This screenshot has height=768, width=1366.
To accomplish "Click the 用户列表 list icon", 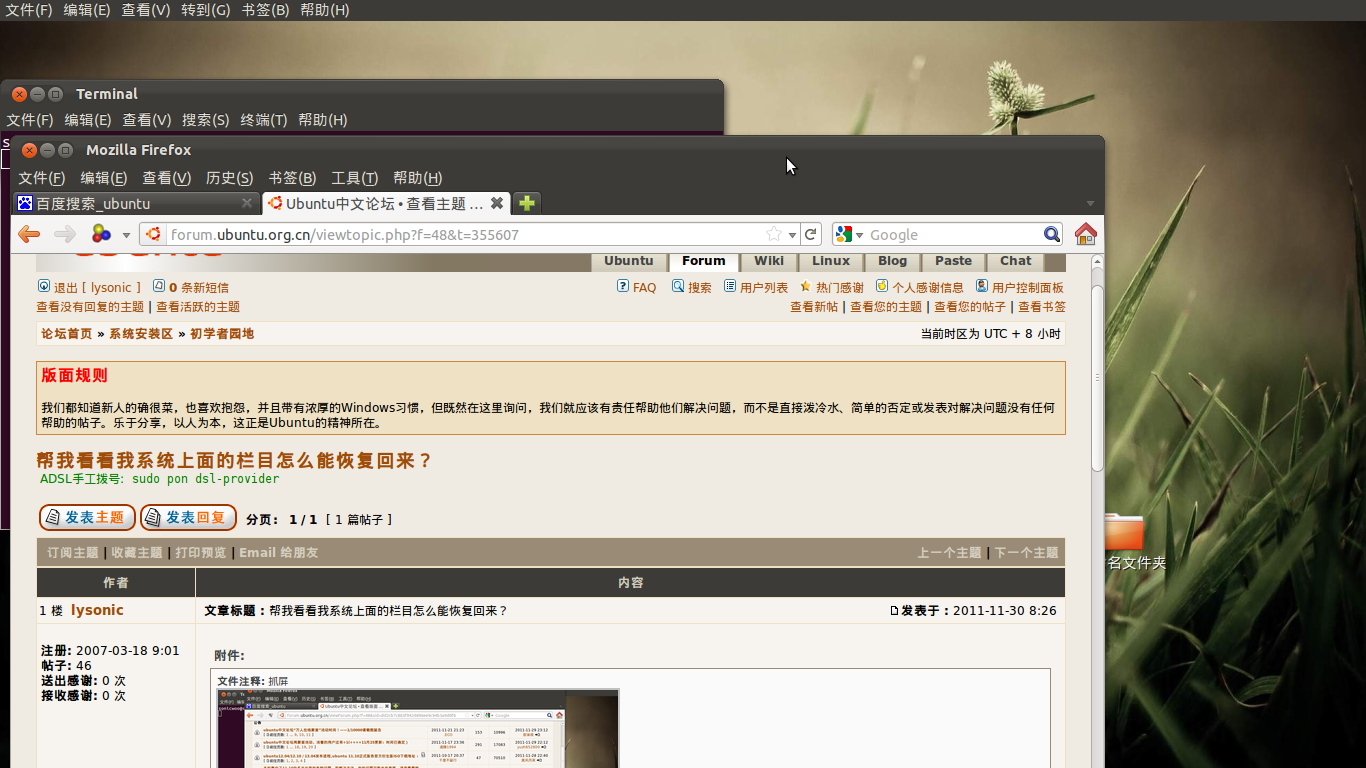I will pyautogui.click(x=730, y=286).
